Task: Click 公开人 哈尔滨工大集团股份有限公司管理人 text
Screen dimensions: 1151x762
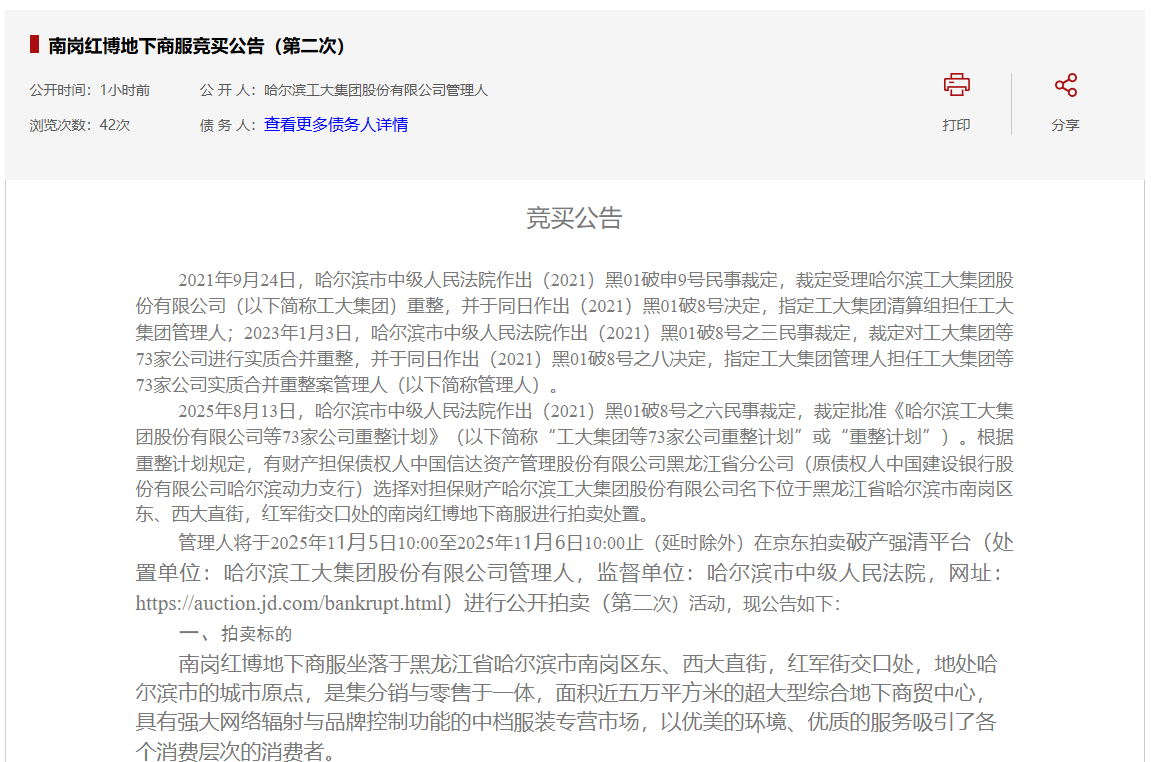Action: [x=344, y=90]
